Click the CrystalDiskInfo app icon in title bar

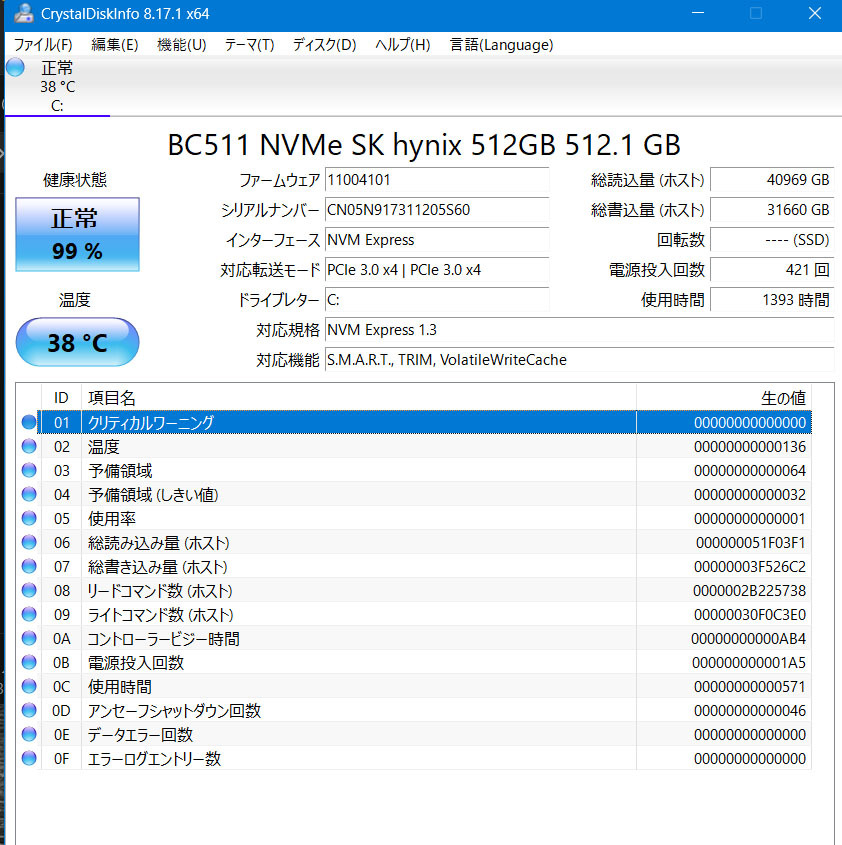point(23,14)
